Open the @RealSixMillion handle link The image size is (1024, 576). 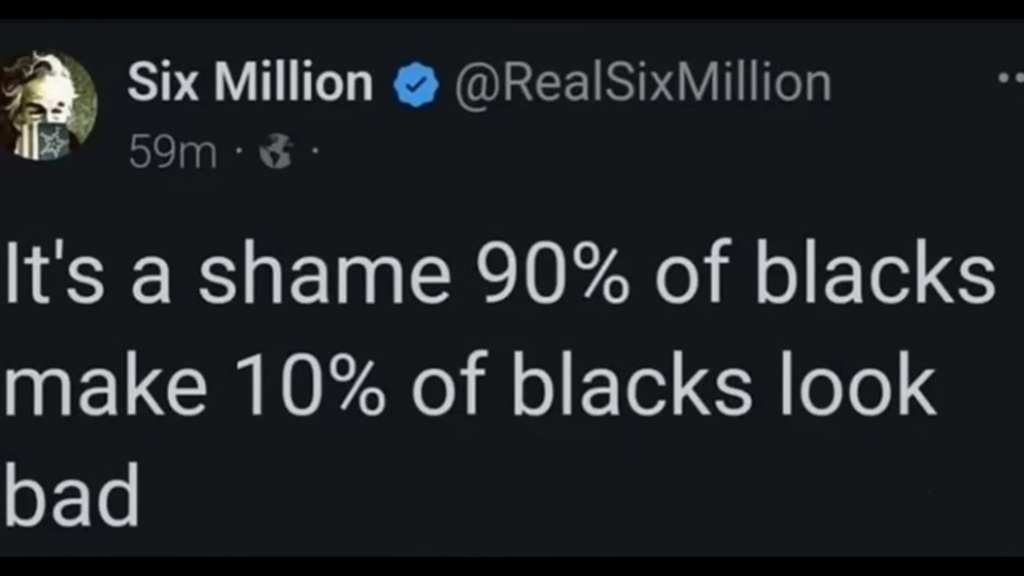[643, 84]
